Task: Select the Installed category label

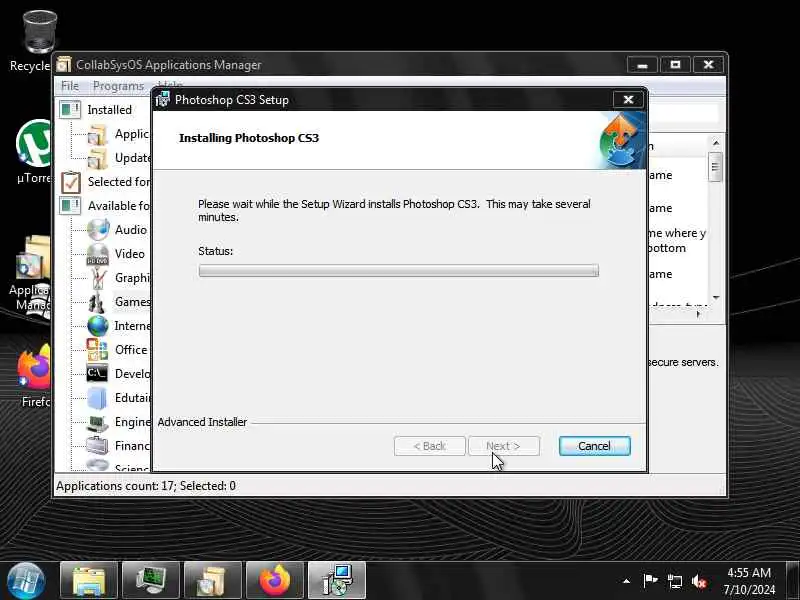Action: [109, 110]
